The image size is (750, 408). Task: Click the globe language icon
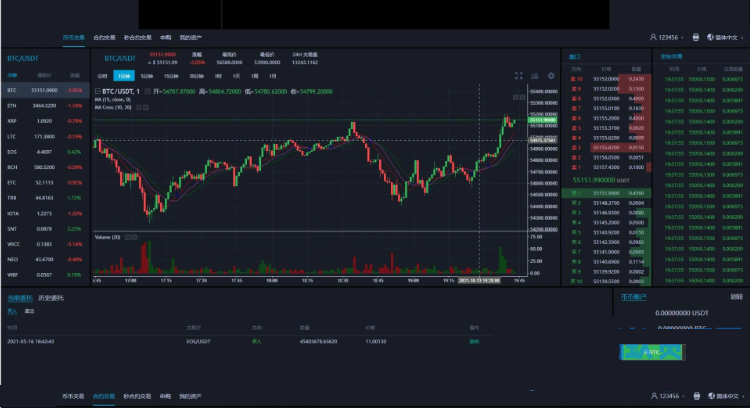coord(708,36)
